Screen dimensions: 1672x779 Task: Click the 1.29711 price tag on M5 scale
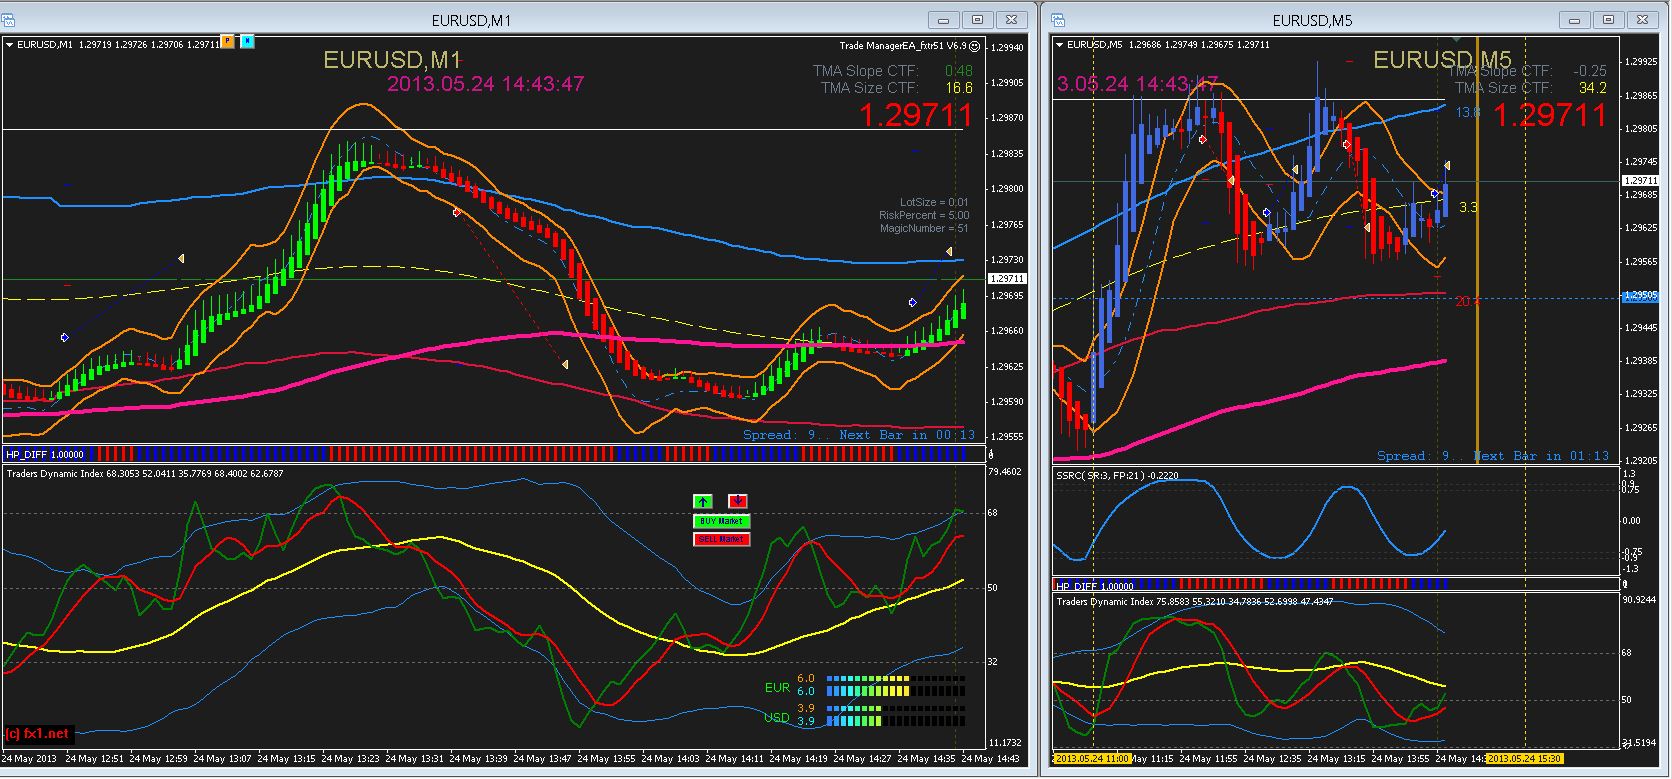pyautogui.click(x=1640, y=181)
